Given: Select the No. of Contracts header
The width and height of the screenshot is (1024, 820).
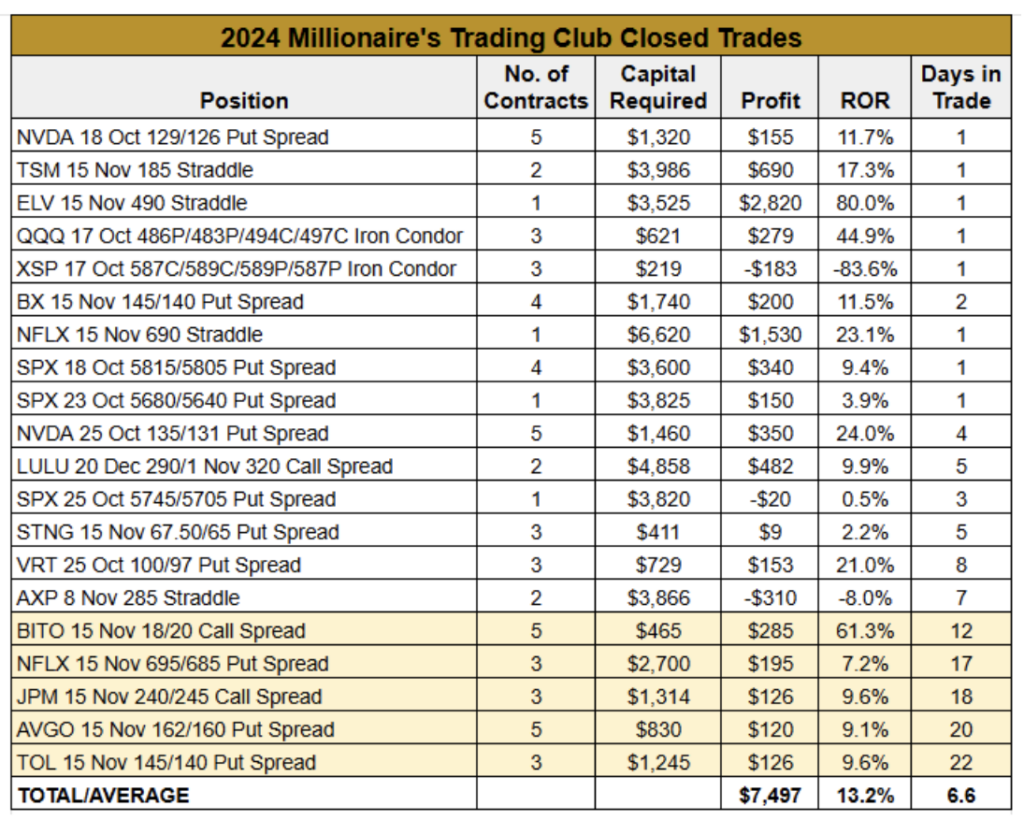Looking at the screenshot, I should click(536, 87).
